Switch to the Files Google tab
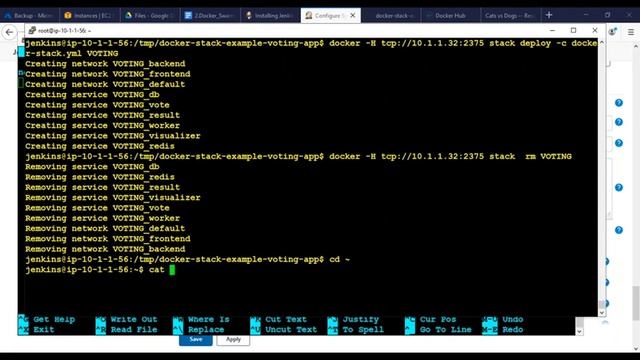The height and width of the screenshot is (360, 640). [150, 16]
